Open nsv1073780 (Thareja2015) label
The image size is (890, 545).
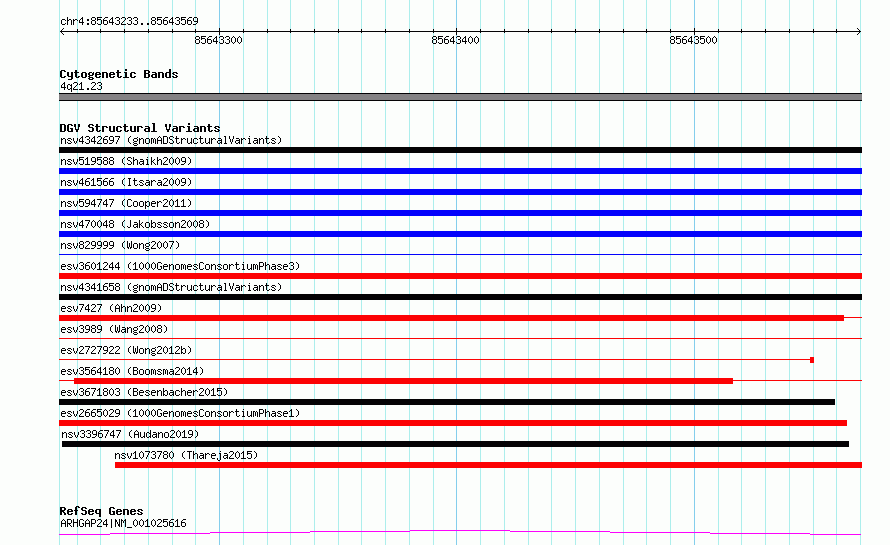click(186, 455)
